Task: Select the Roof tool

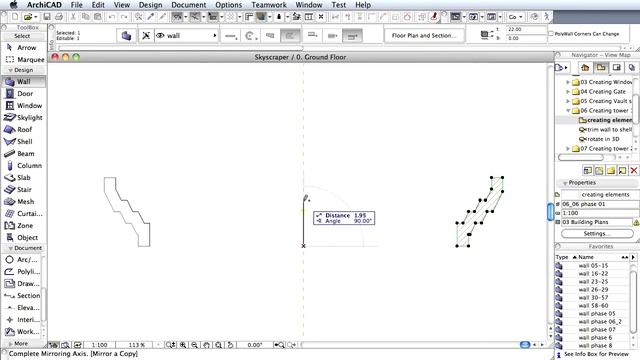Action: (24, 130)
